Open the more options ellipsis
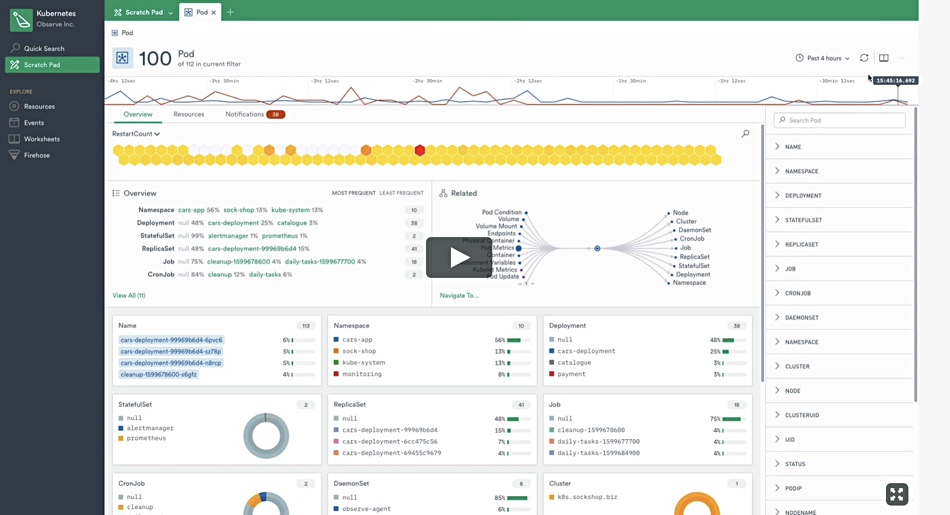The width and height of the screenshot is (950, 515). [902, 58]
